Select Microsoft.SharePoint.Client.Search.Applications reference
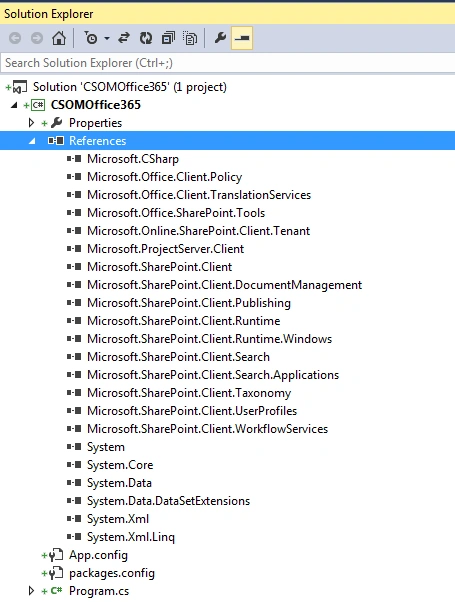Screen dimensions: 455x602 (x=213, y=375)
